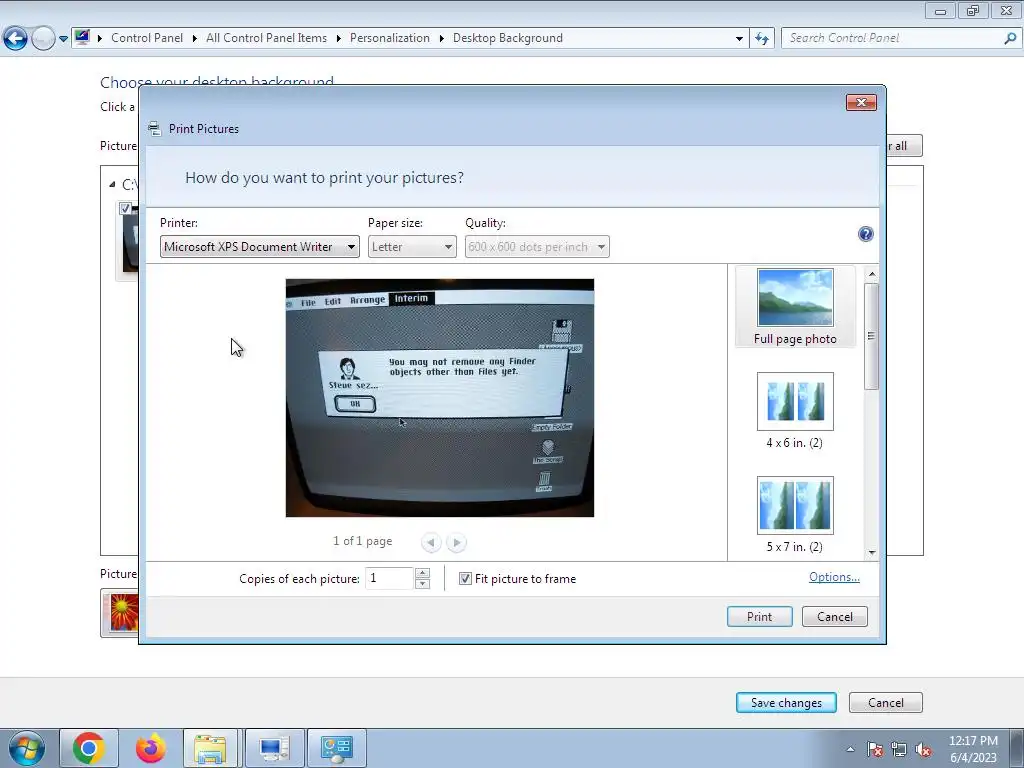Click the layout list scrollbar thumb
The width and height of the screenshot is (1024, 768).
tap(872, 336)
